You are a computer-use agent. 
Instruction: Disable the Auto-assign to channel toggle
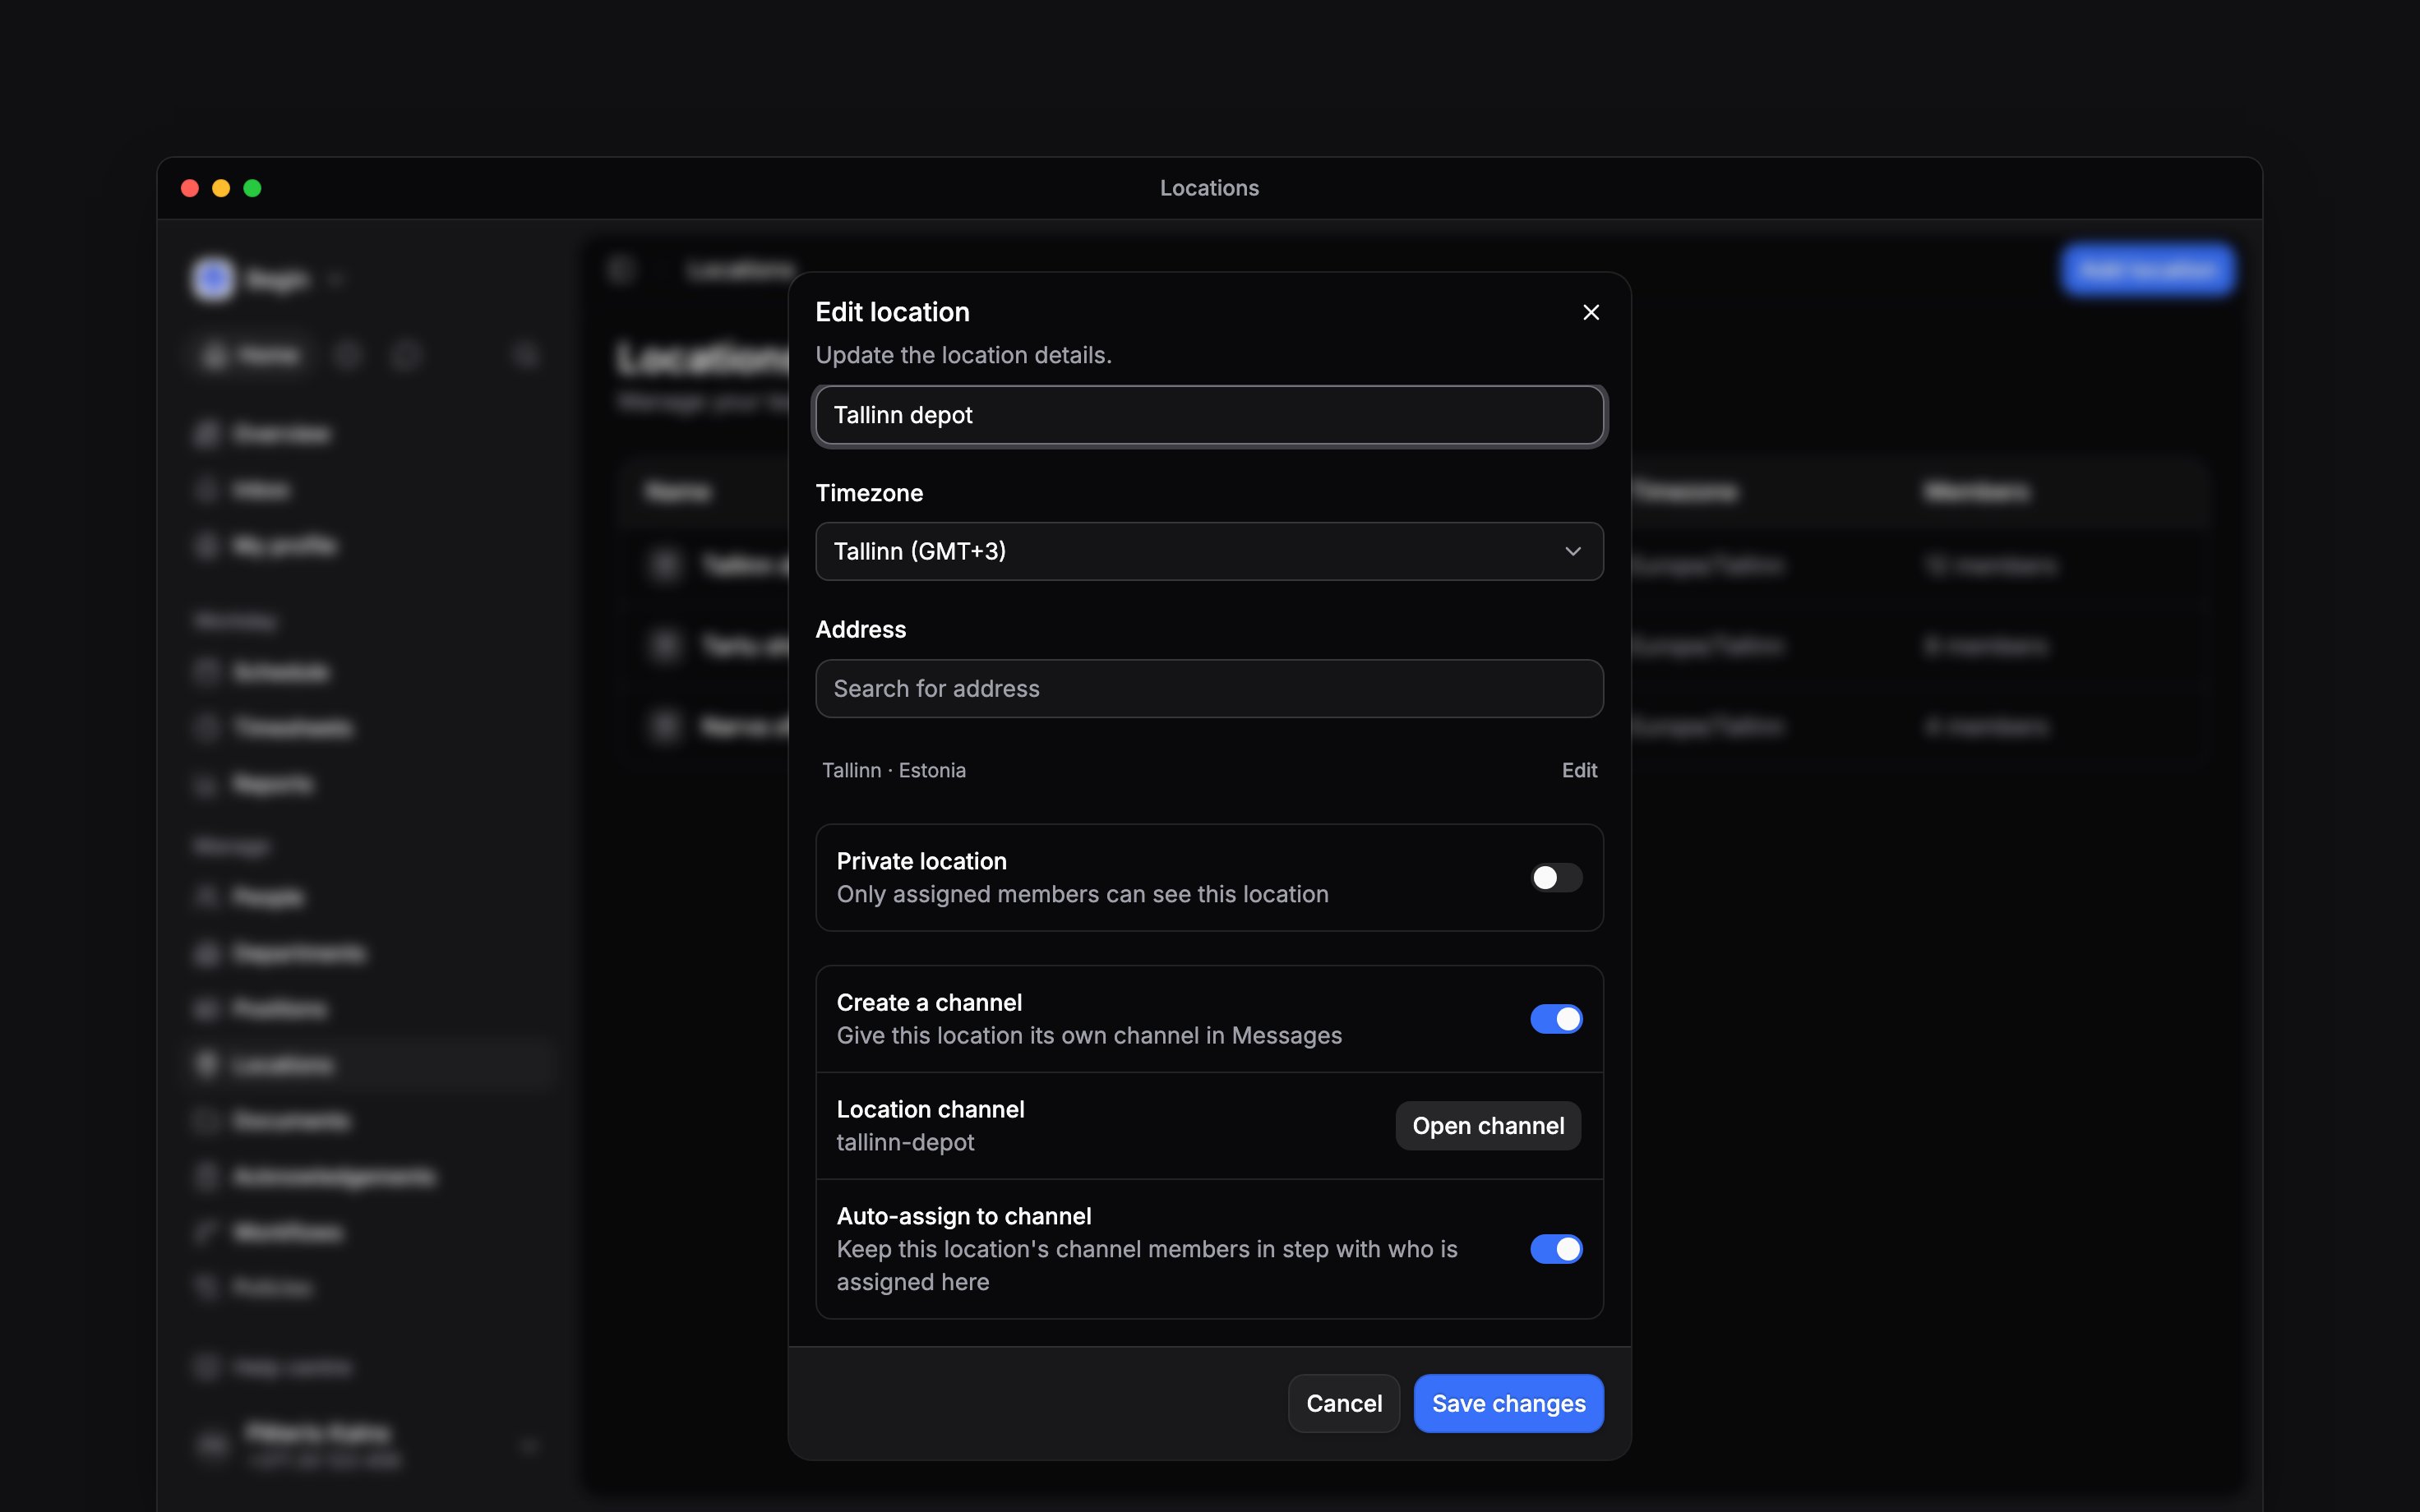(x=1556, y=1248)
